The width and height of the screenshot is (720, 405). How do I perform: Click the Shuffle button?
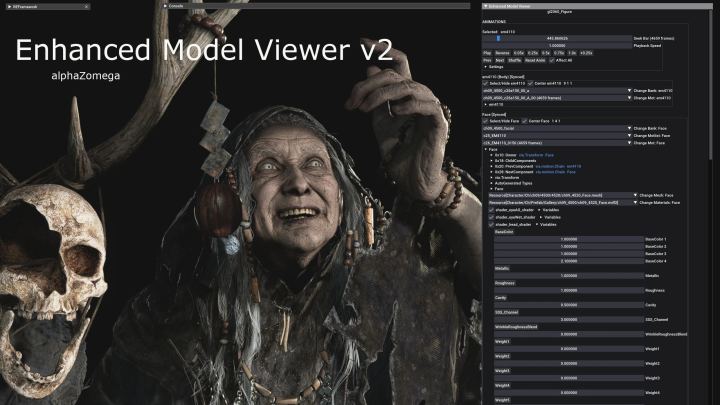pos(515,60)
